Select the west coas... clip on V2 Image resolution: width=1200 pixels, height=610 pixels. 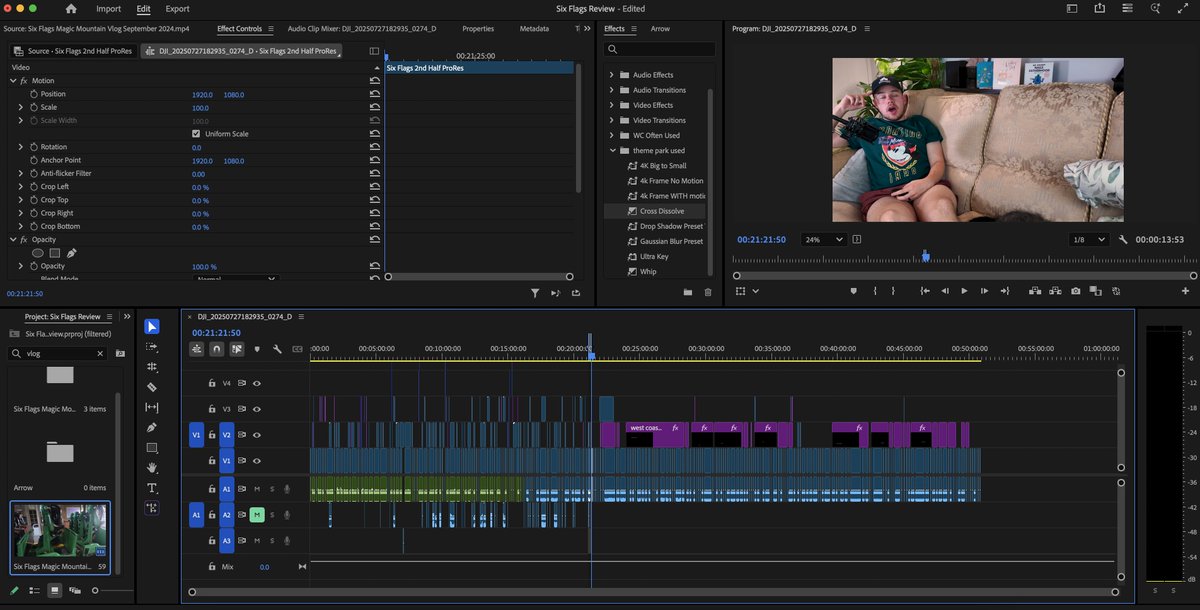[656, 434]
